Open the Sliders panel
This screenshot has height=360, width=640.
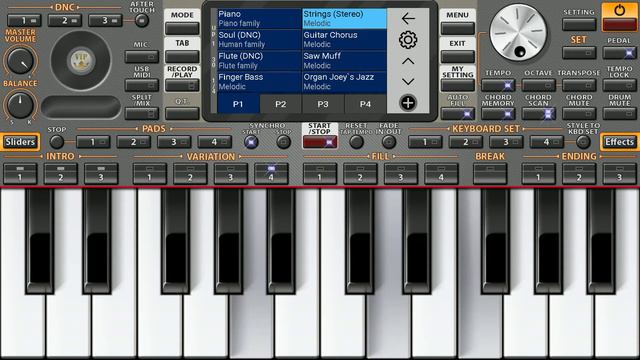(20, 142)
